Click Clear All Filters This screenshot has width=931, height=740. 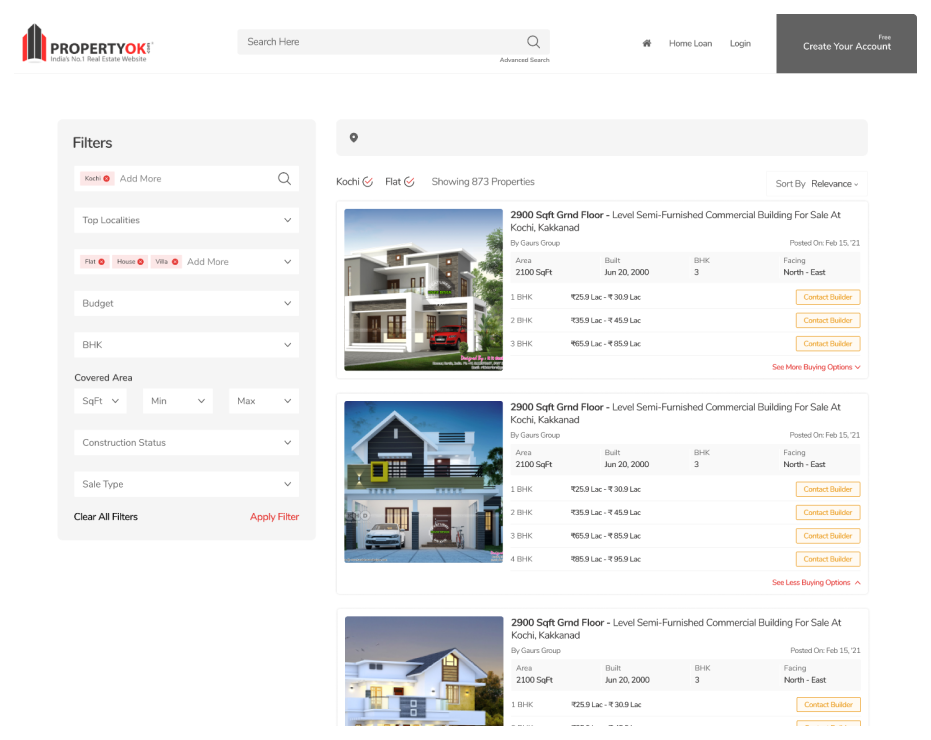pos(106,517)
